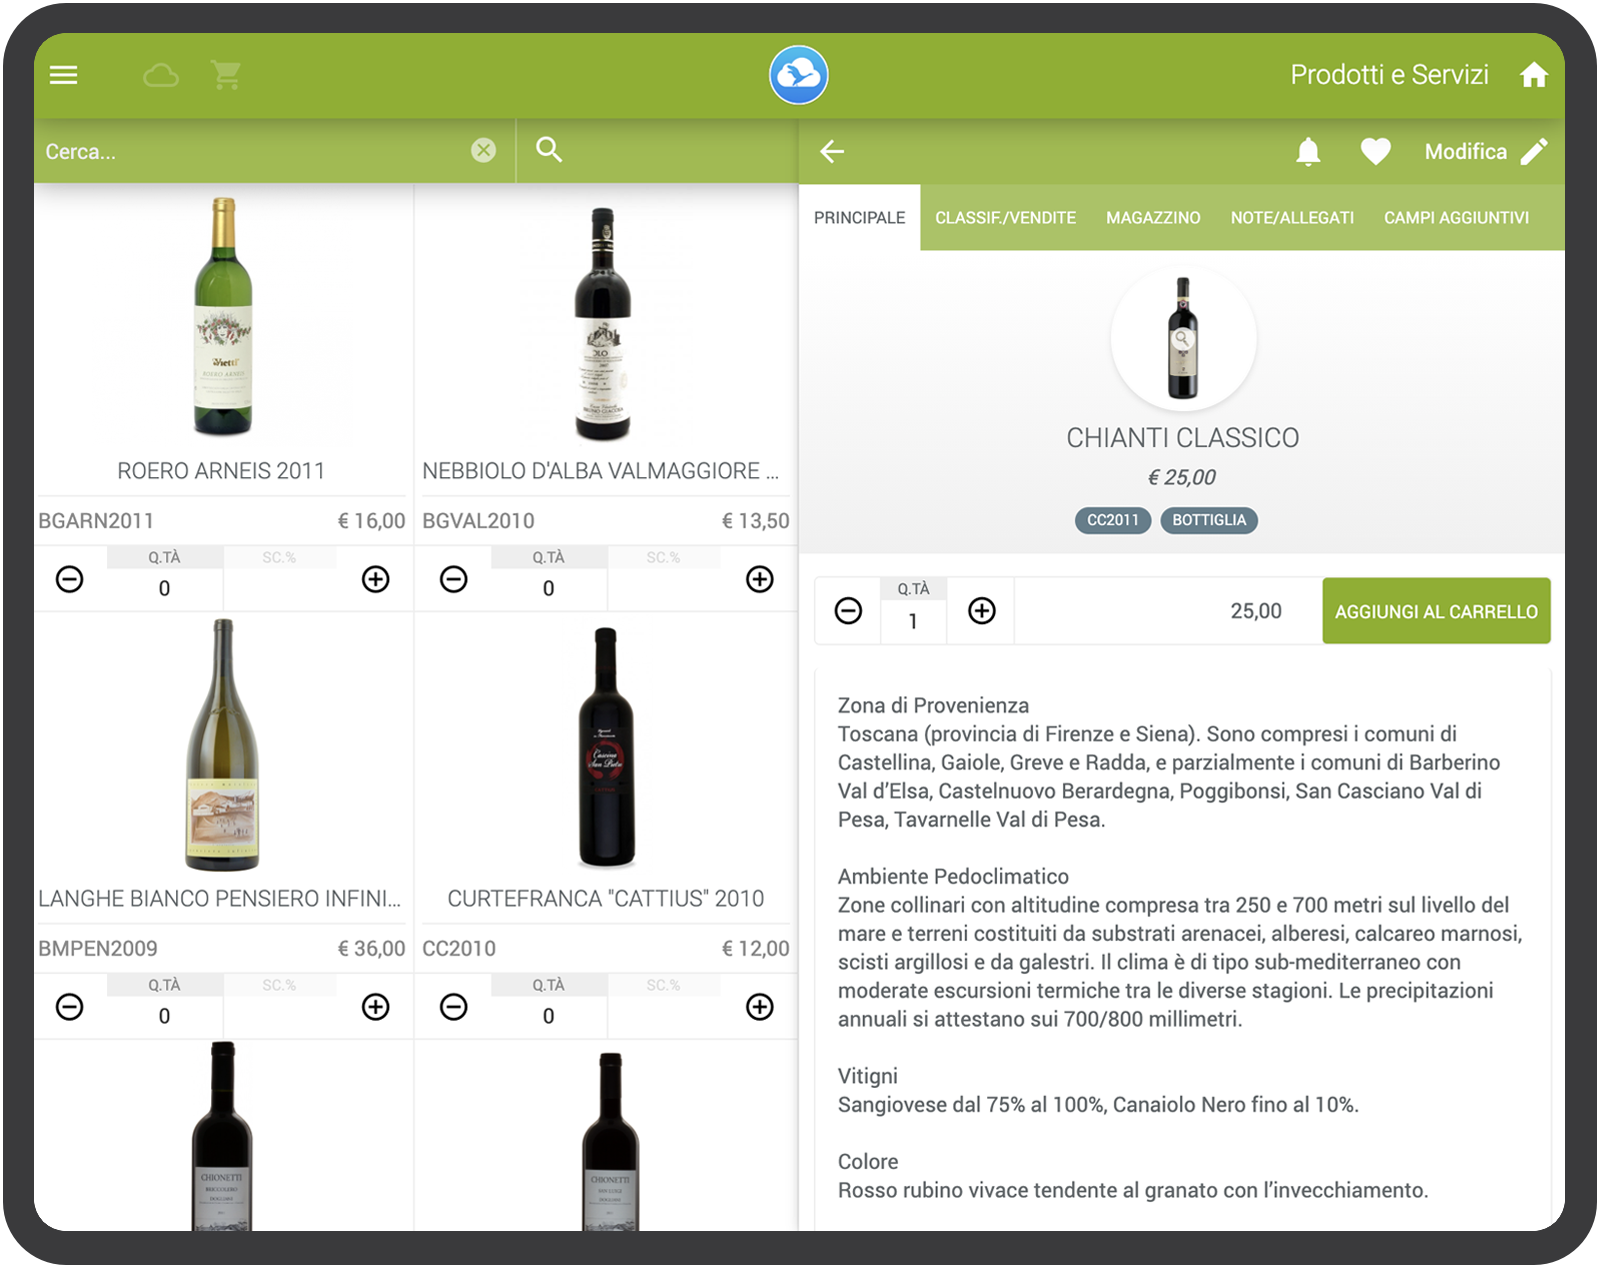Decrease Chianti Classico quantity

[x=848, y=610]
